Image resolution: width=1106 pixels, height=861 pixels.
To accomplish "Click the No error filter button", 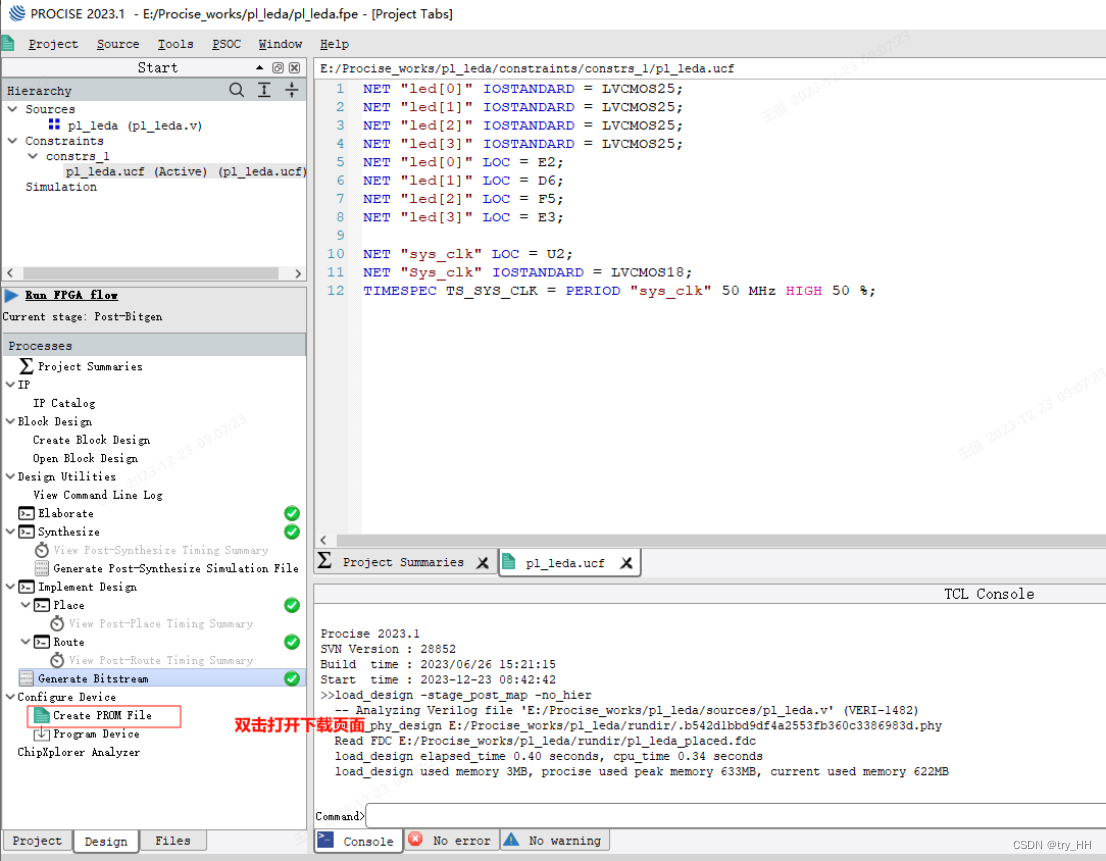I will [x=452, y=841].
